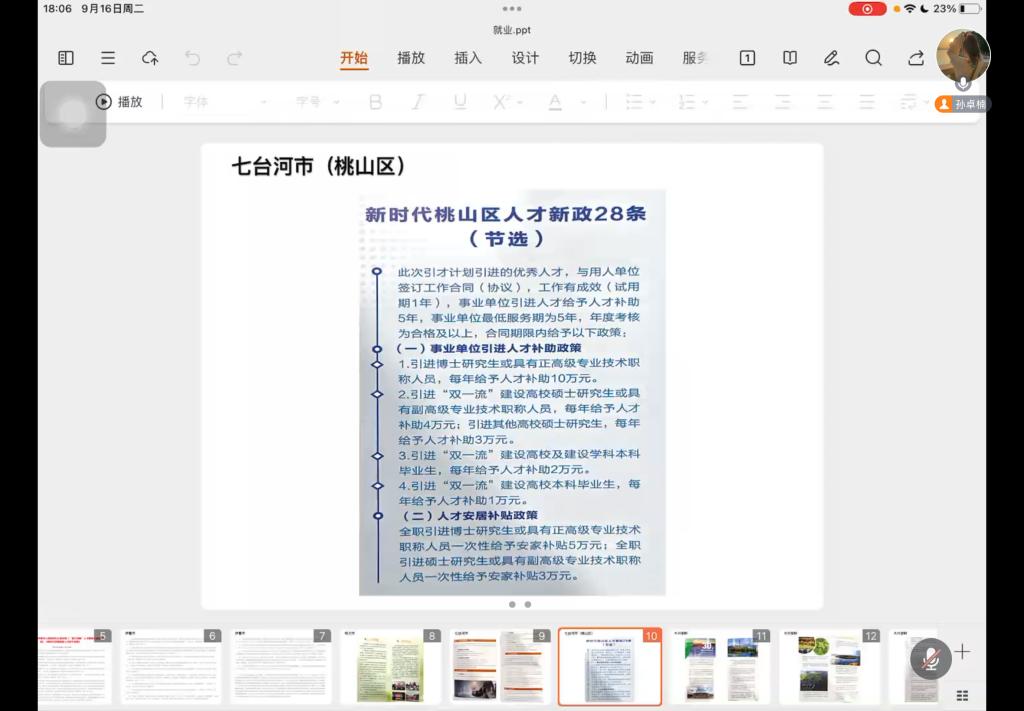
Task: Switch to the 设计 tab
Action: tap(525, 58)
